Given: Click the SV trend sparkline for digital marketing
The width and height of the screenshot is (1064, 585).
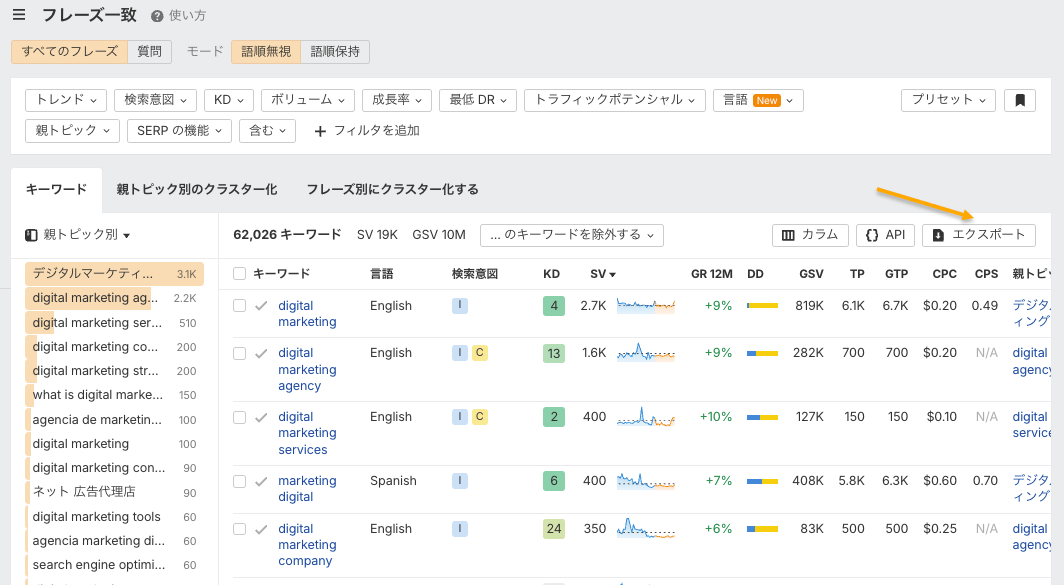Looking at the screenshot, I should (645, 305).
